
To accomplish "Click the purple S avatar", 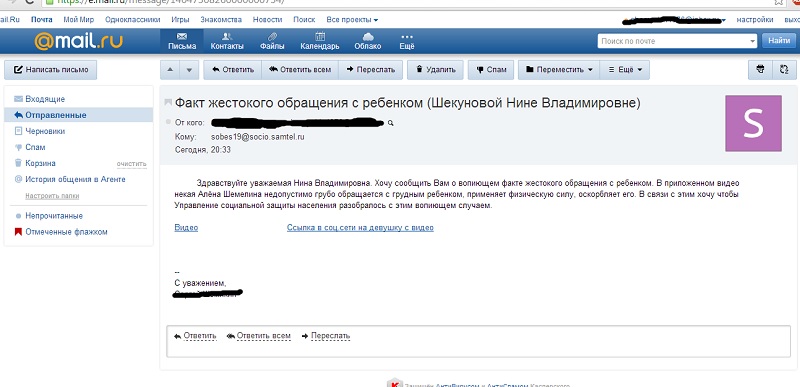I will [753, 123].
